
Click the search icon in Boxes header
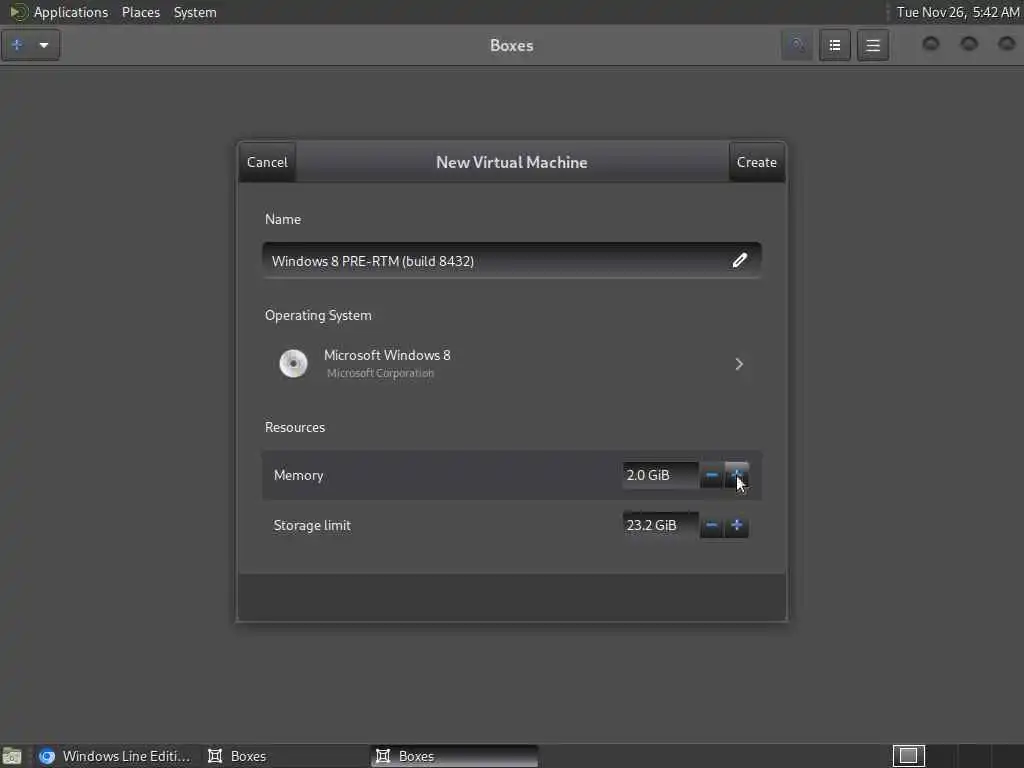[x=797, y=45]
